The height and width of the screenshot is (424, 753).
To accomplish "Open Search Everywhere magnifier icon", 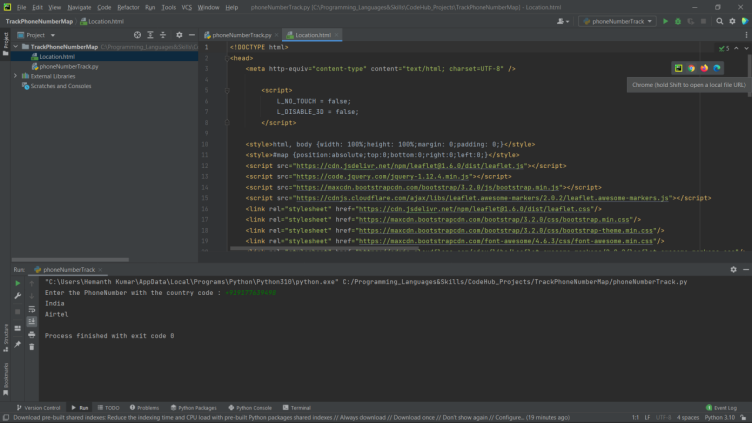I will point(719,21).
